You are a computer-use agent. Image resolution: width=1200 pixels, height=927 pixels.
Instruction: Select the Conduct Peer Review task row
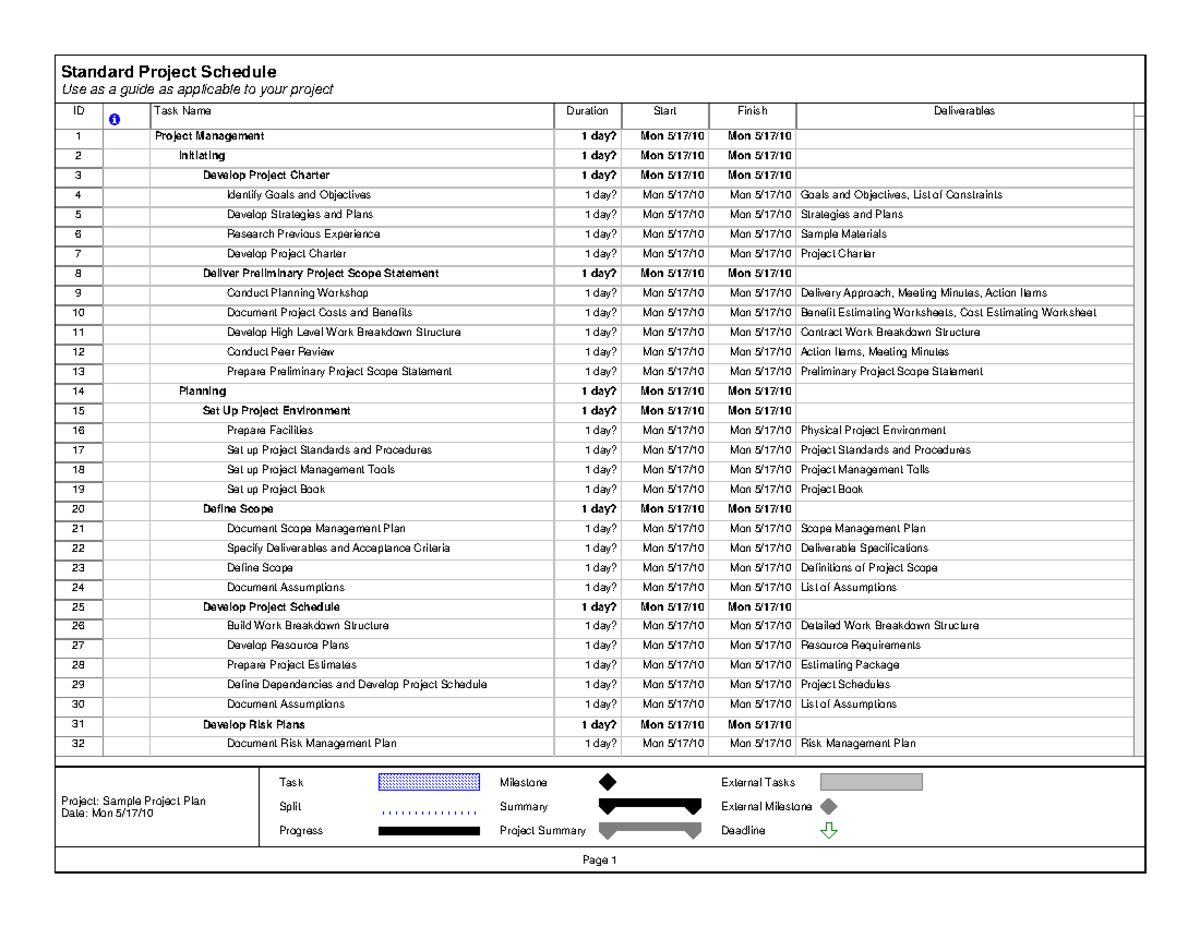click(280, 351)
